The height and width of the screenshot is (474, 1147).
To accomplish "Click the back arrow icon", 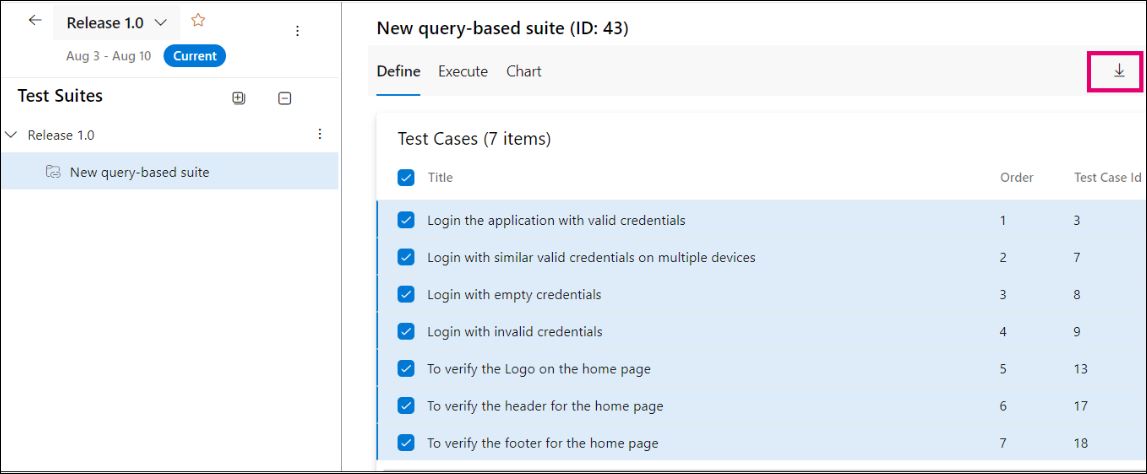I will pyautogui.click(x=35, y=21).
